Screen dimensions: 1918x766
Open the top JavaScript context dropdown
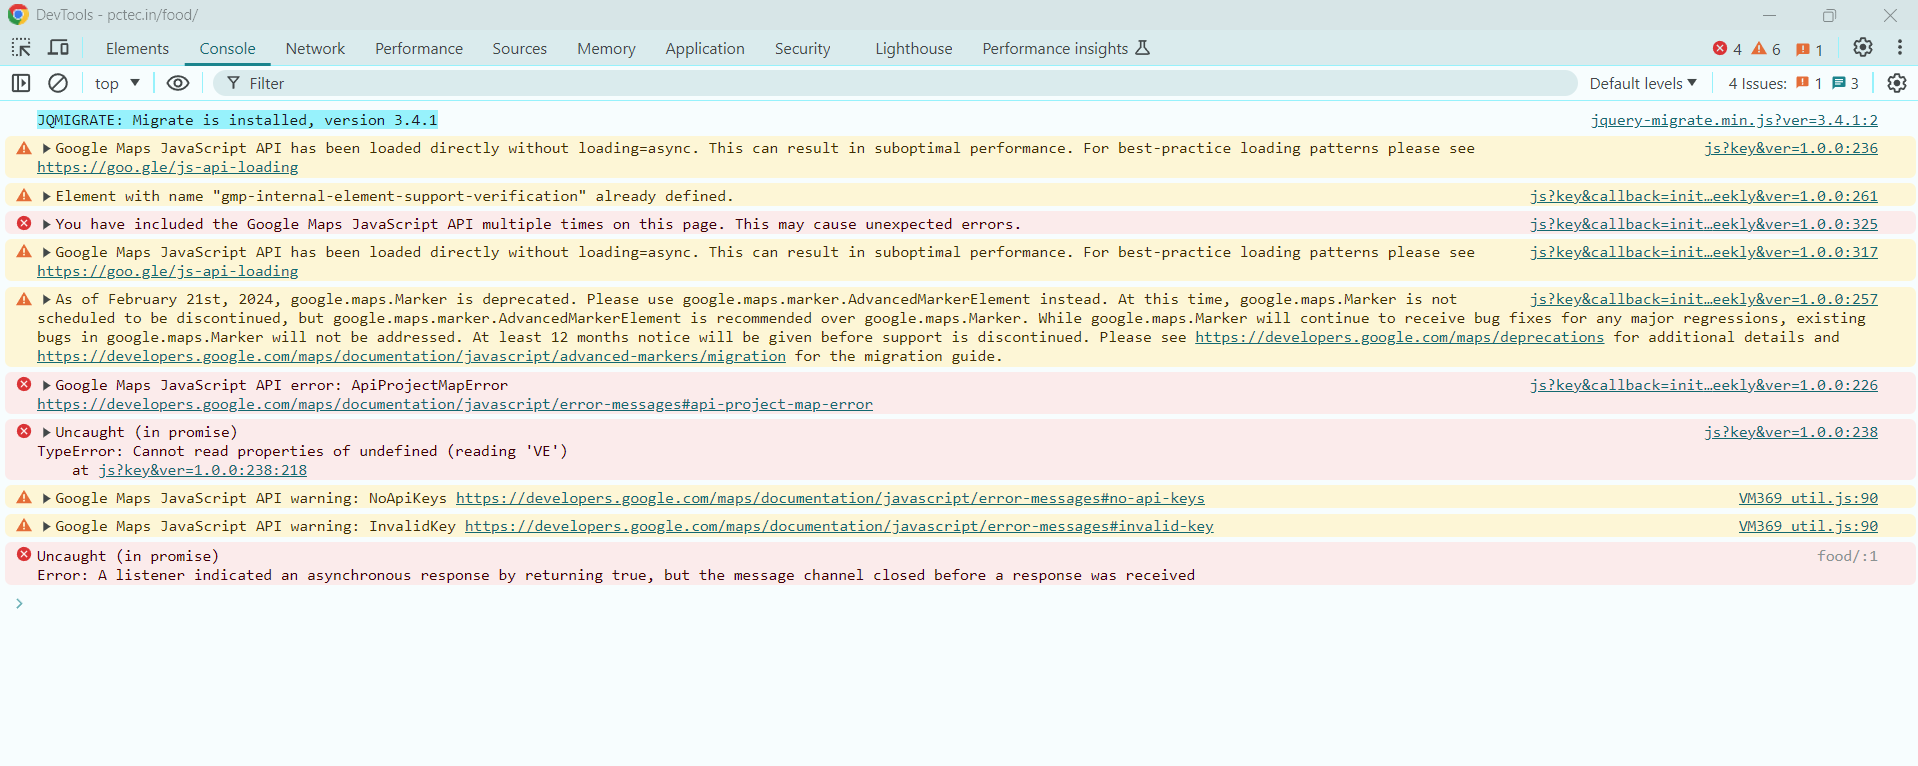click(117, 83)
